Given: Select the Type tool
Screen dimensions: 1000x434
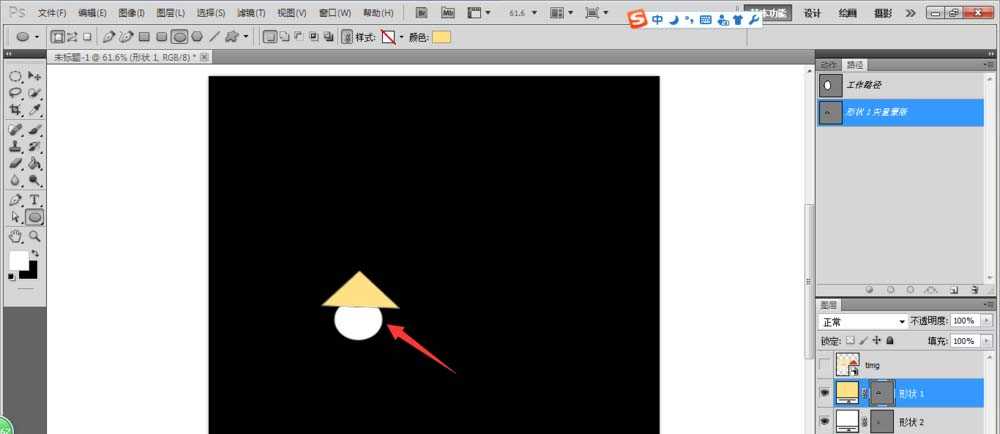Looking at the screenshot, I should 35,200.
